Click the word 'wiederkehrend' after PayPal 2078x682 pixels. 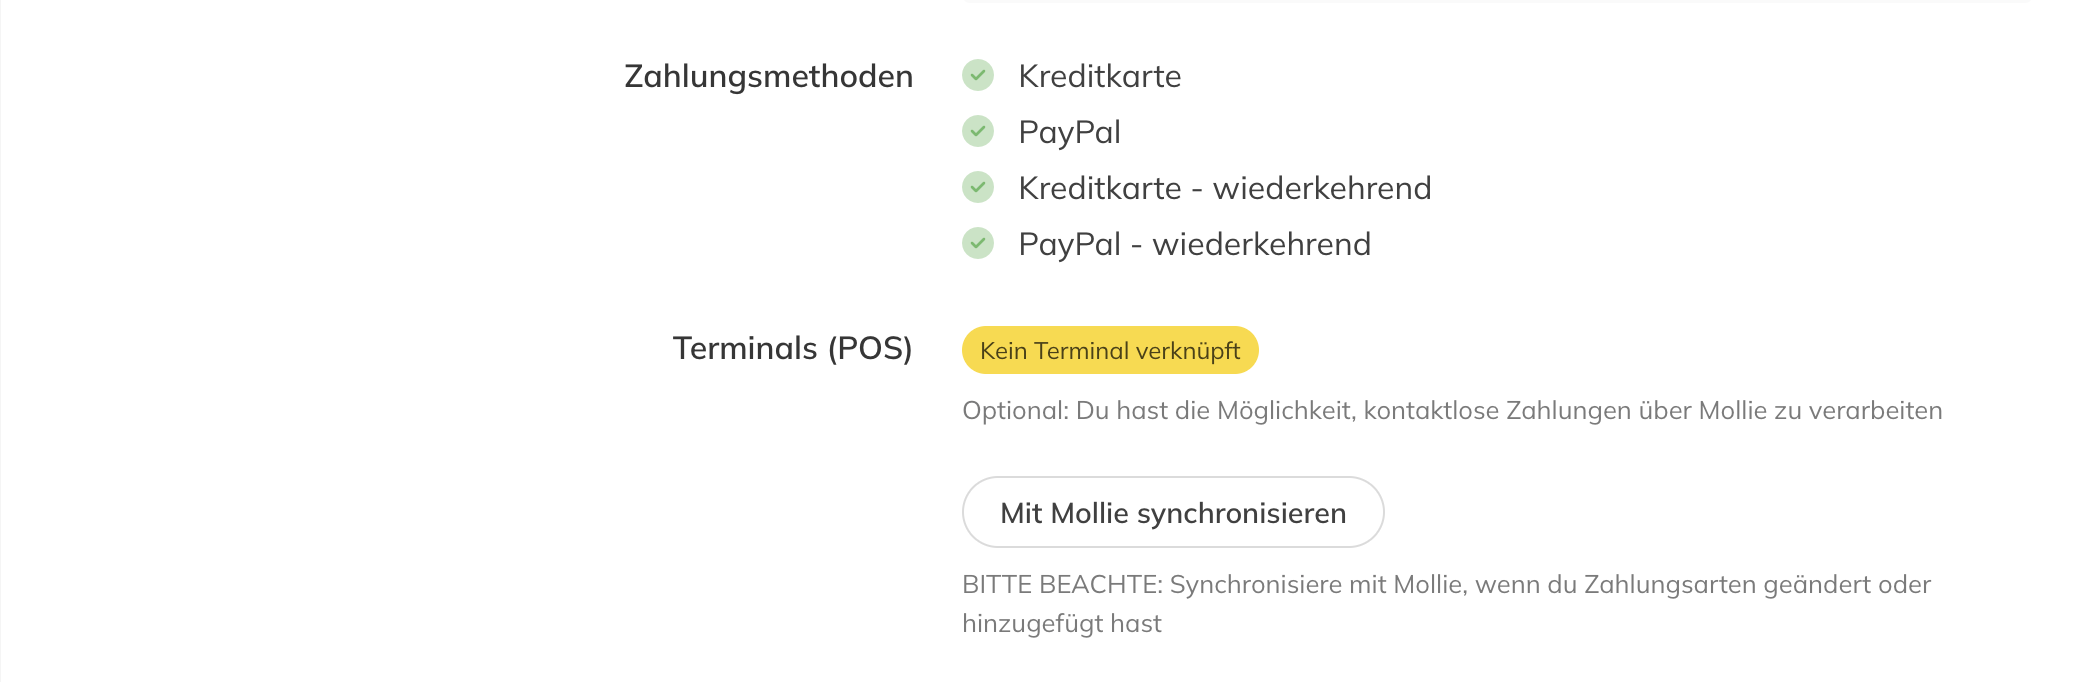(x=1261, y=244)
